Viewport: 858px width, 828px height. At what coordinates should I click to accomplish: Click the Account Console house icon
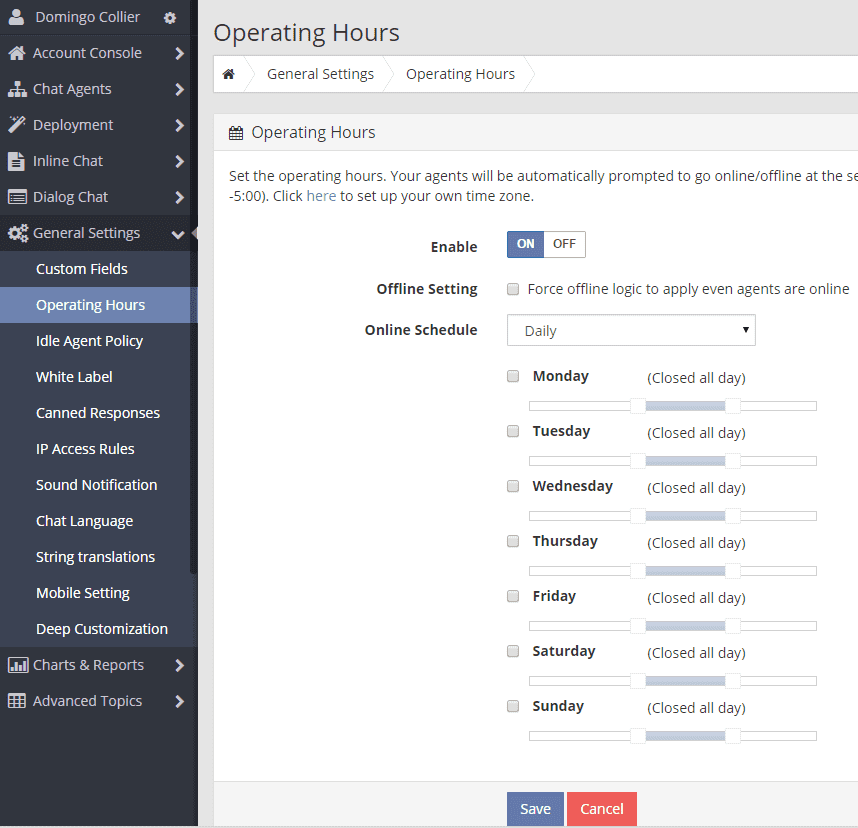click(17, 53)
